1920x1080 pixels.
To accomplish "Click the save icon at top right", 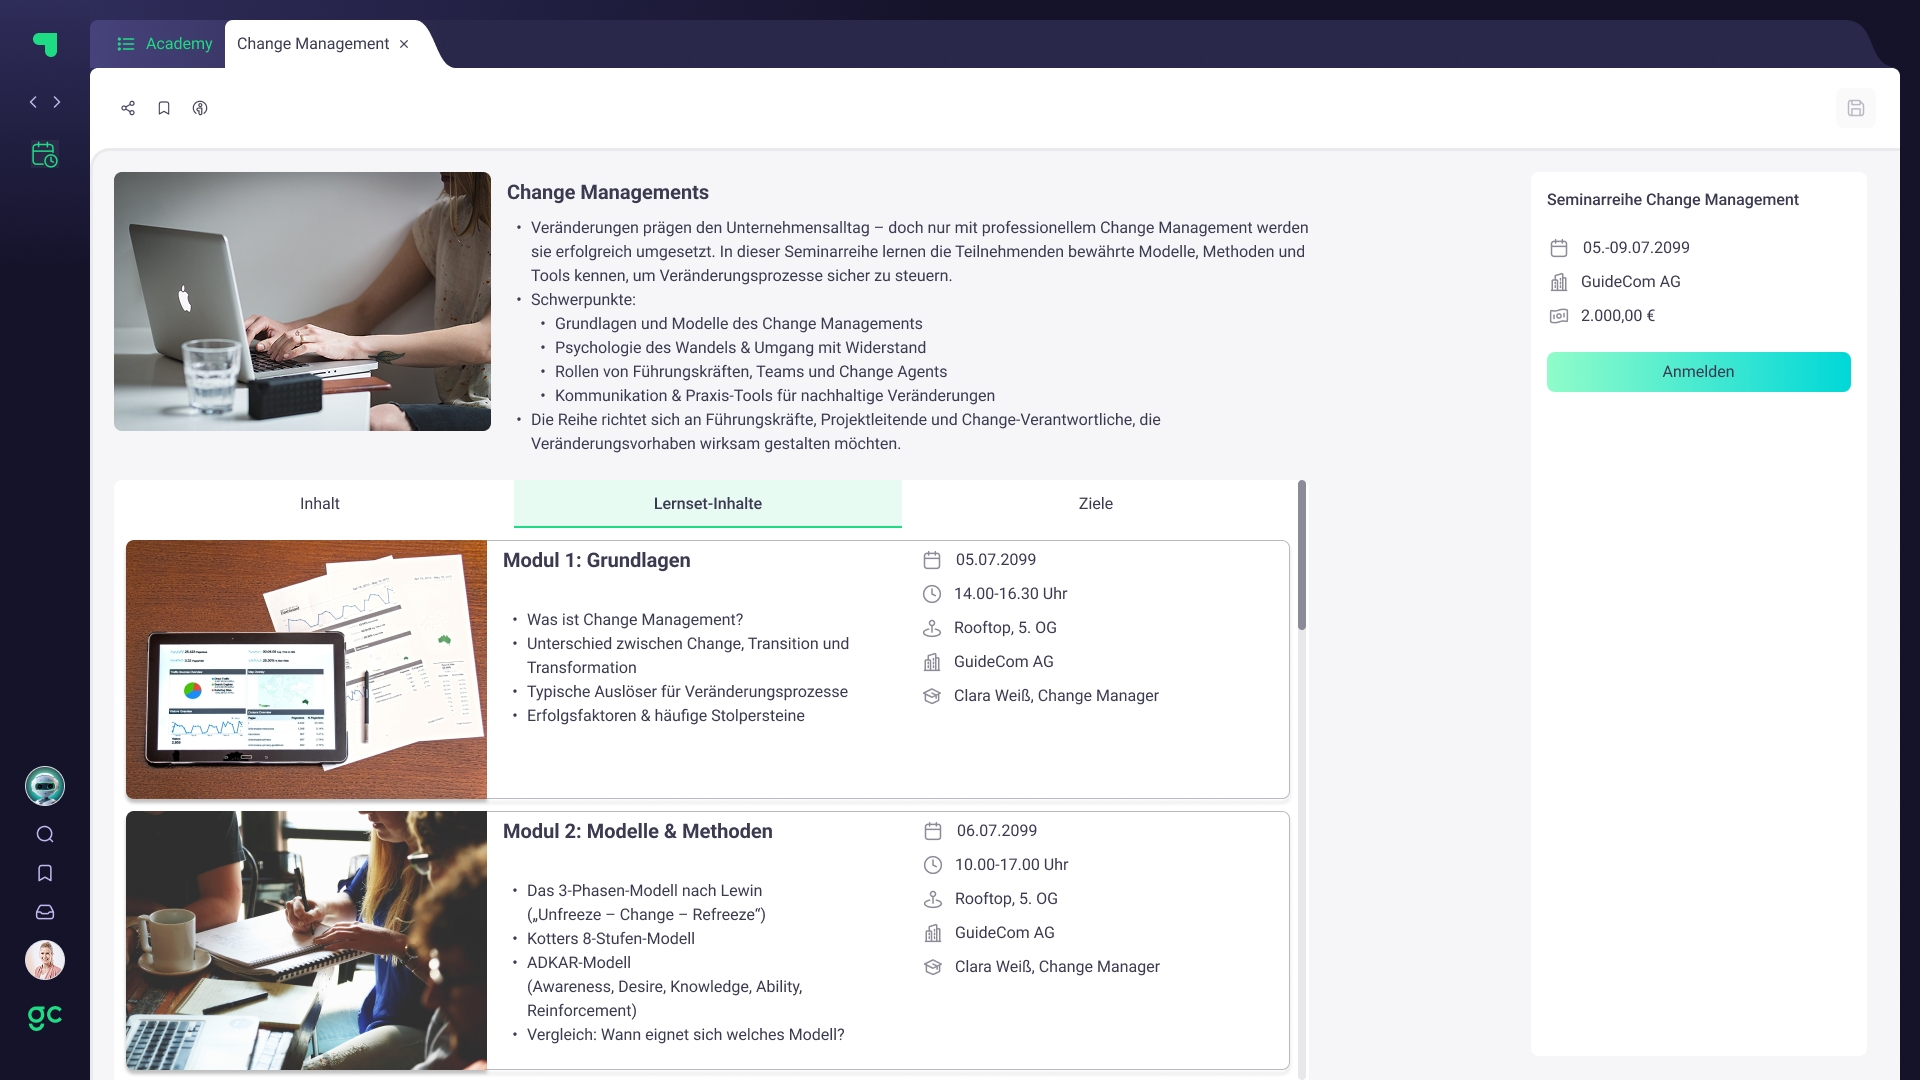I will [x=1855, y=108].
